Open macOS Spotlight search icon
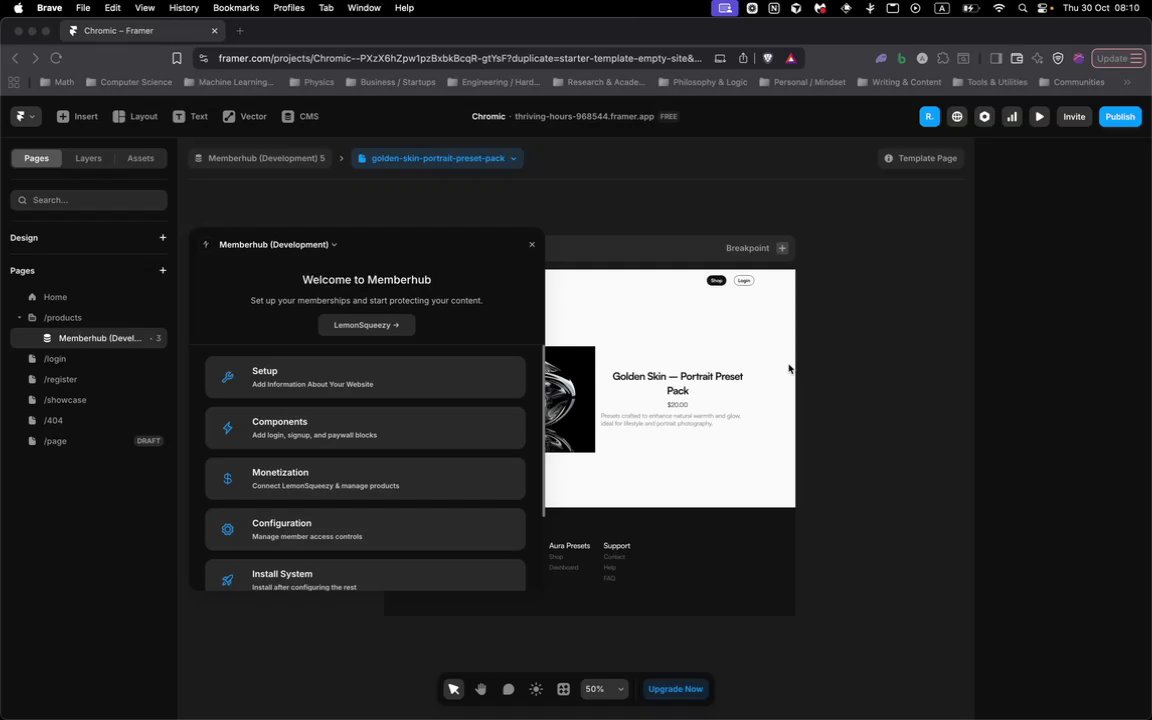This screenshot has height=720, width=1152. (x=1022, y=8)
